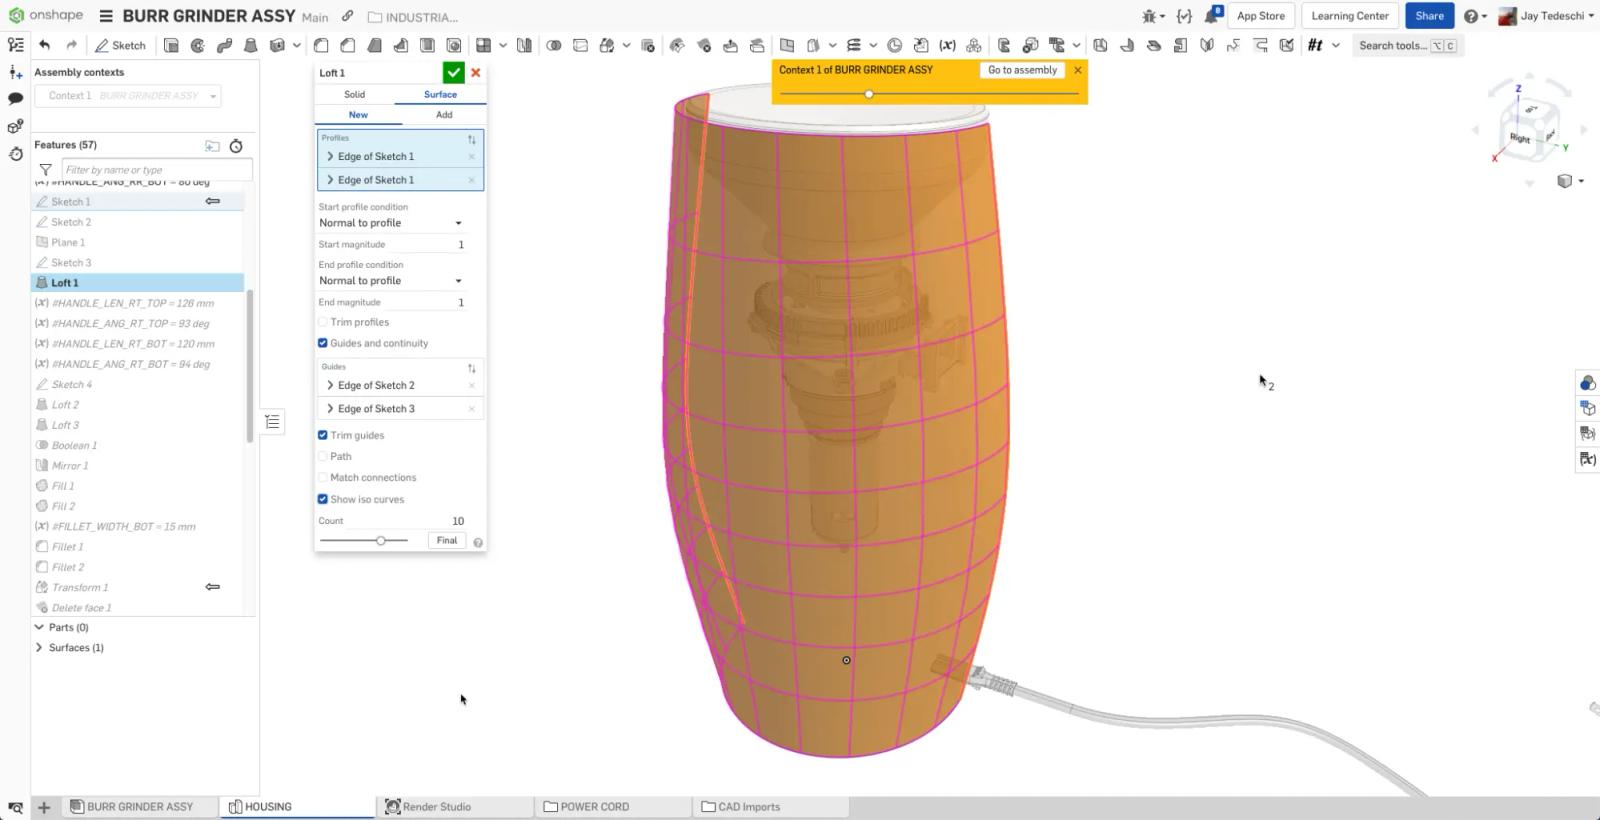Insert new tab with plus icon
Image resolution: width=1600 pixels, height=820 pixels.
click(44, 807)
